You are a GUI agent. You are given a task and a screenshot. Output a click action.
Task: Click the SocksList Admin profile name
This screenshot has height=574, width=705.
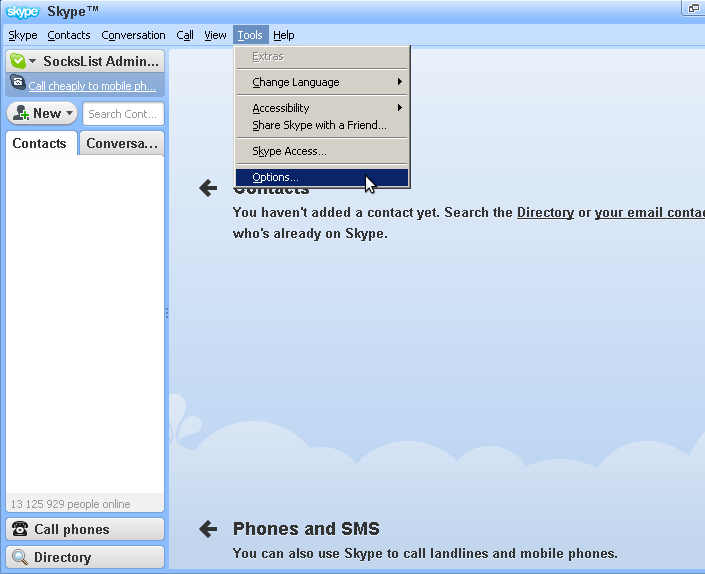coord(101,61)
